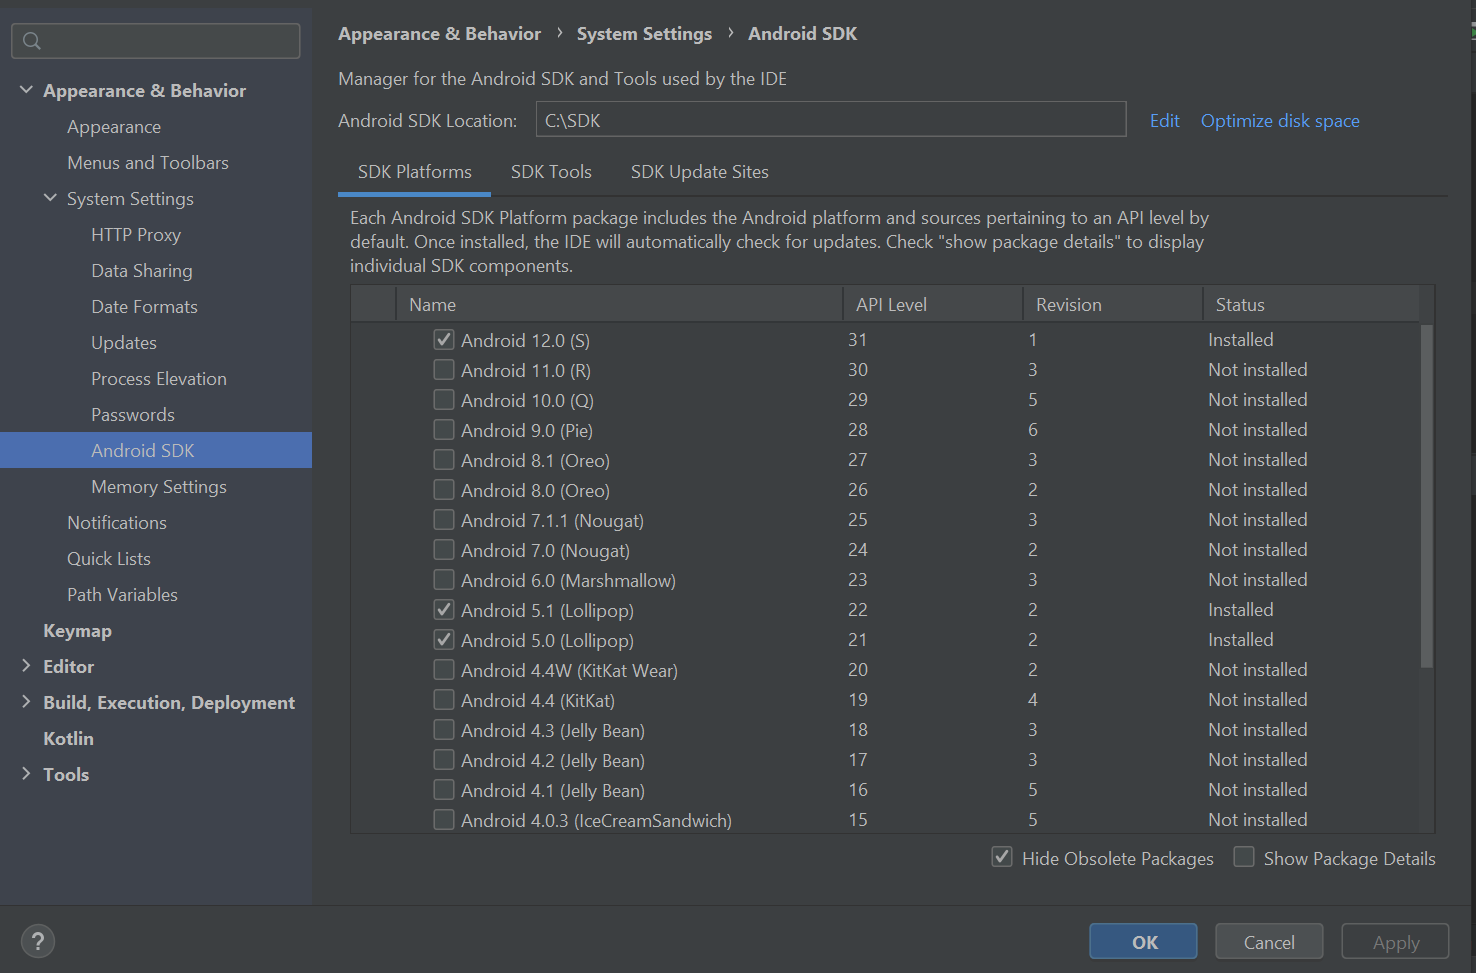The width and height of the screenshot is (1476, 973).
Task: Enable Android 10.0 (Q) platform checkbox
Action: (444, 400)
